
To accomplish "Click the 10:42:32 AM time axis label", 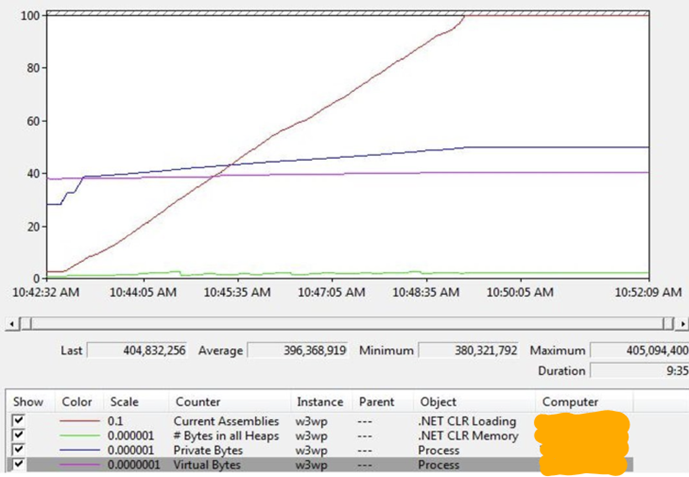I will click(x=46, y=292).
